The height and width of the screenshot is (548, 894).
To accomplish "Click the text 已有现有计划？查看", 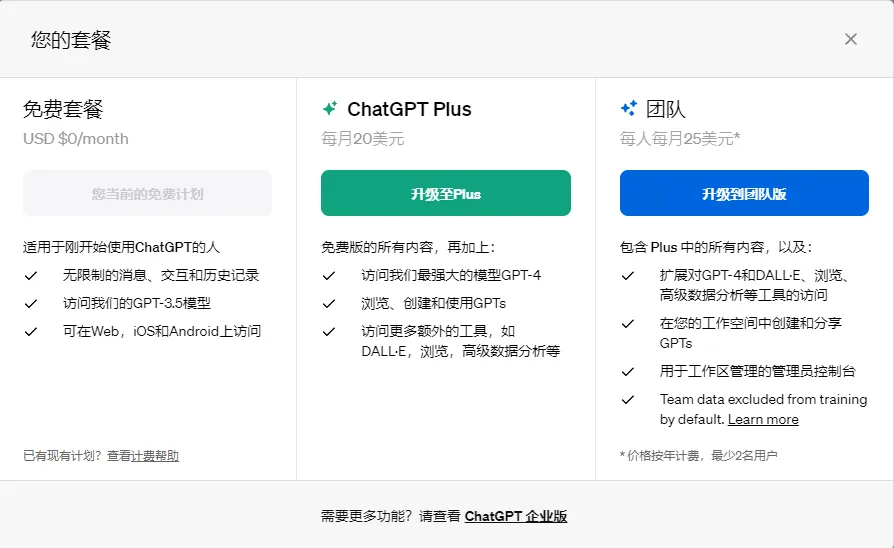I will [x=77, y=456].
